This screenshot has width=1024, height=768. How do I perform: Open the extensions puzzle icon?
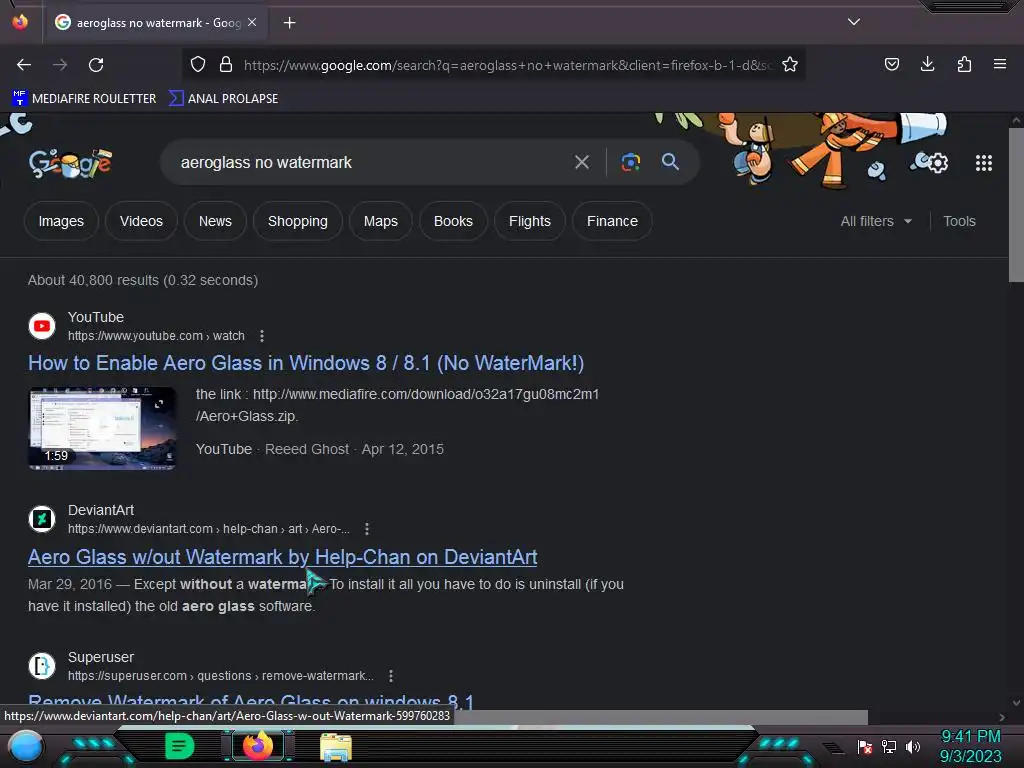(964, 64)
